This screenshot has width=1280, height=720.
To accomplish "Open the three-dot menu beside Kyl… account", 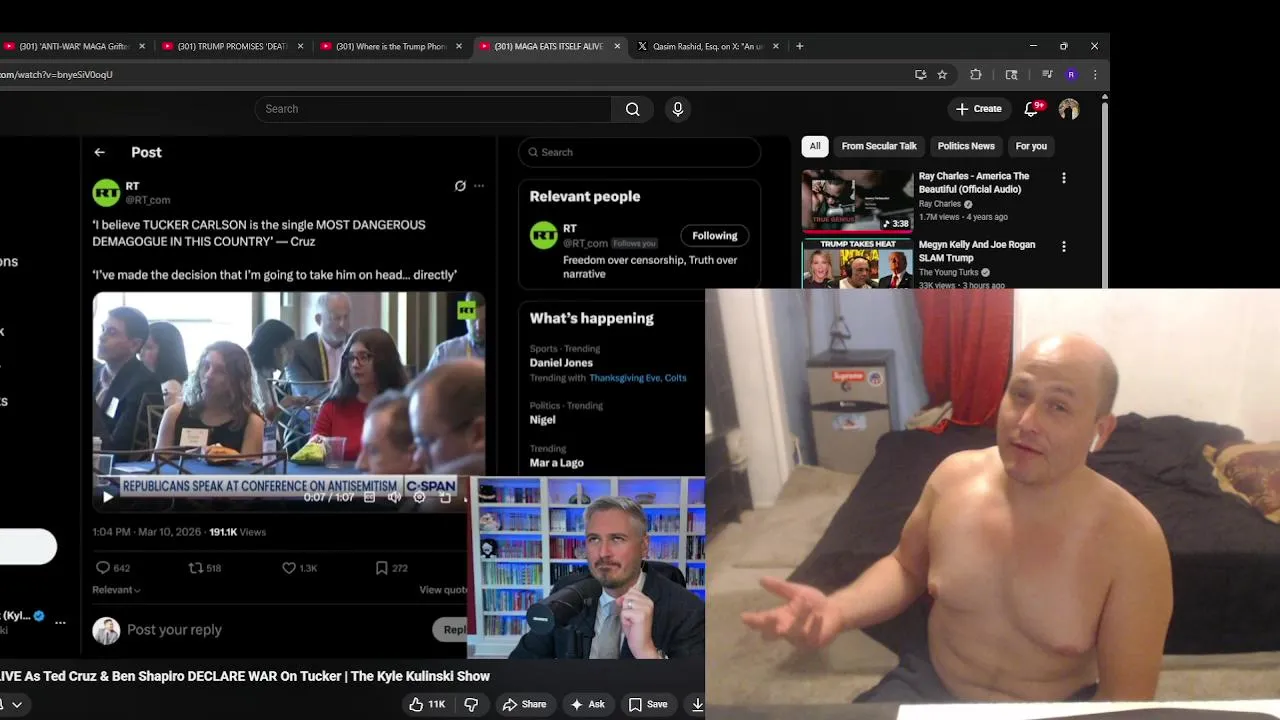I will [60, 622].
